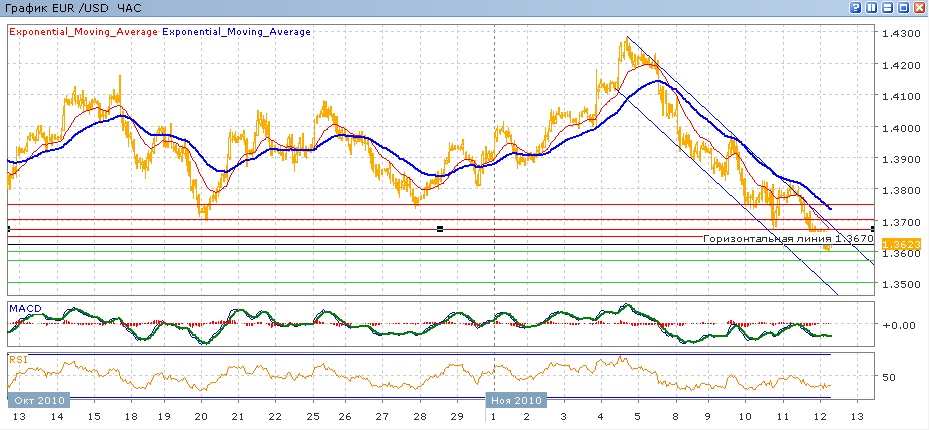Screen dimensions: 930x430
Task: Click the Ноя 2010 date marker
Action: click(x=516, y=400)
